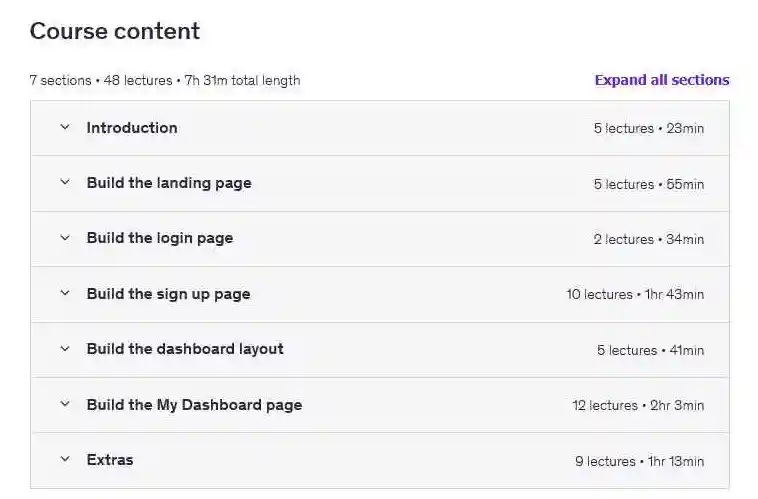The image size is (758, 499).
Task: Expand the Build the dashboard layout title
Action: pyautogui.click(x=185, y=349)
